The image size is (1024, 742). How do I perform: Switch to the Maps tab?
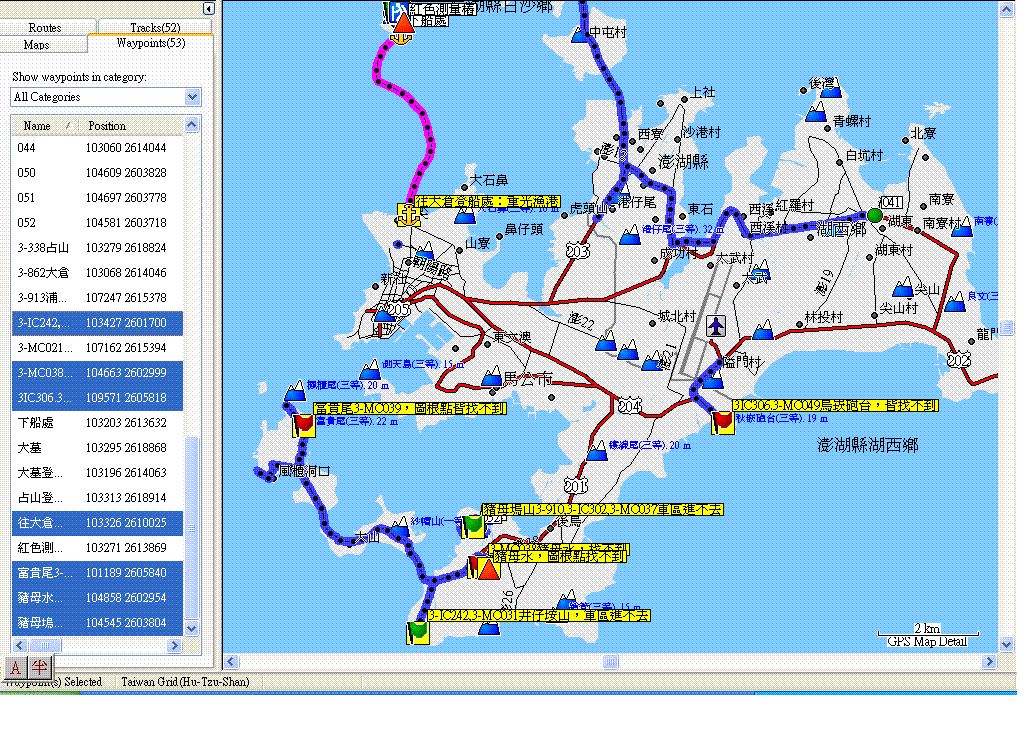coord(37,44)
